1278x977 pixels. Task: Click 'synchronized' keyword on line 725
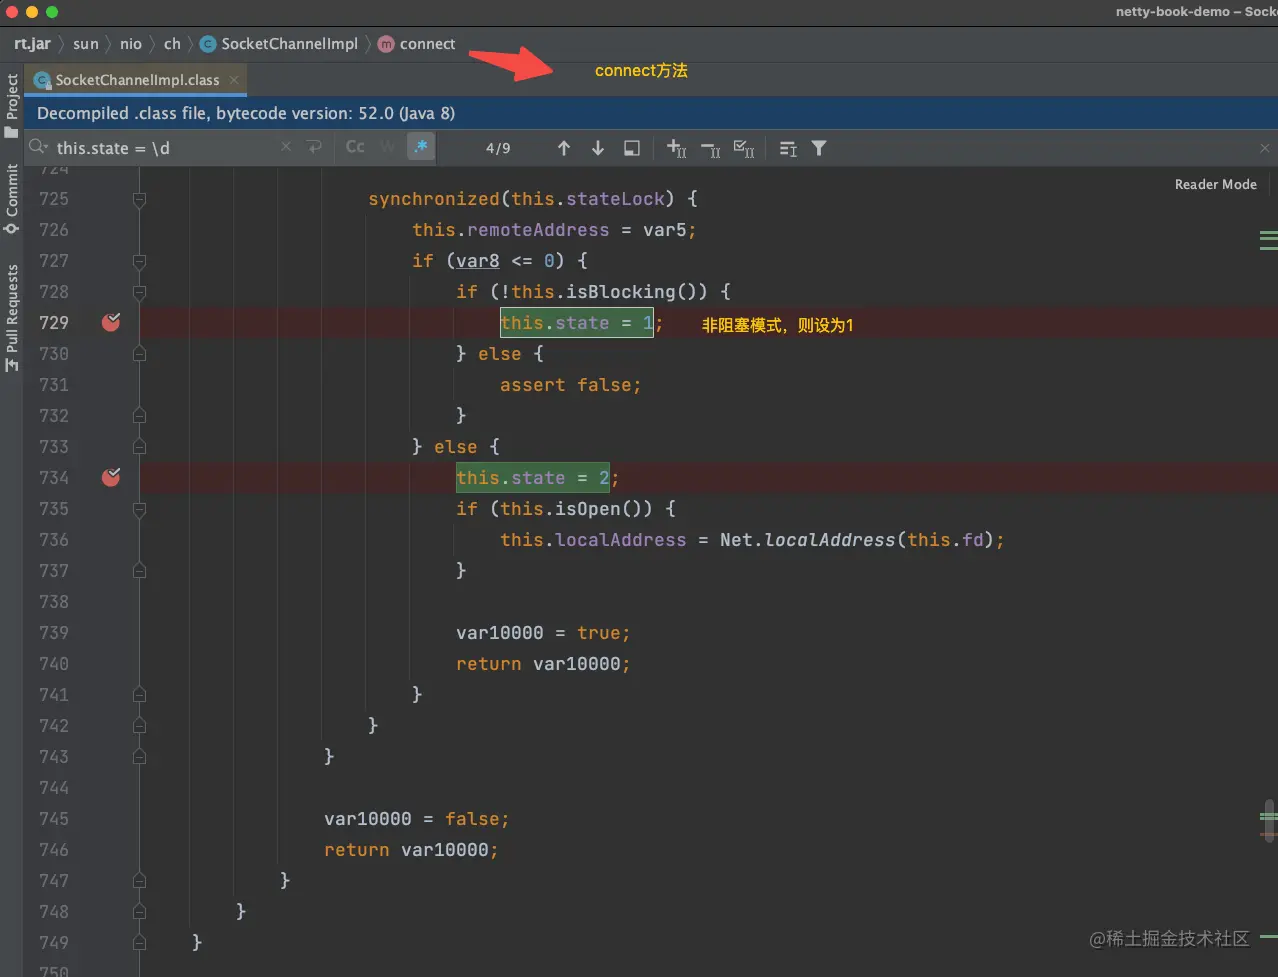(433, 199)
